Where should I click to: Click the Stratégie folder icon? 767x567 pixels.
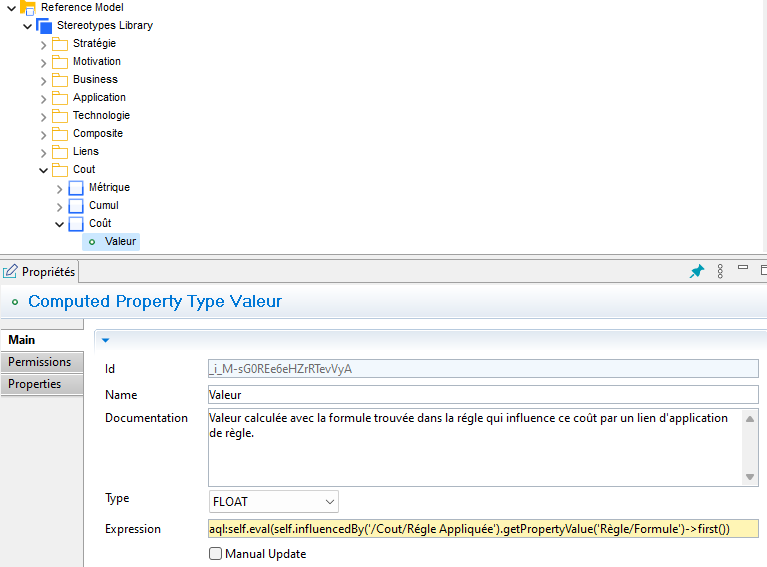tap(60, 43)
